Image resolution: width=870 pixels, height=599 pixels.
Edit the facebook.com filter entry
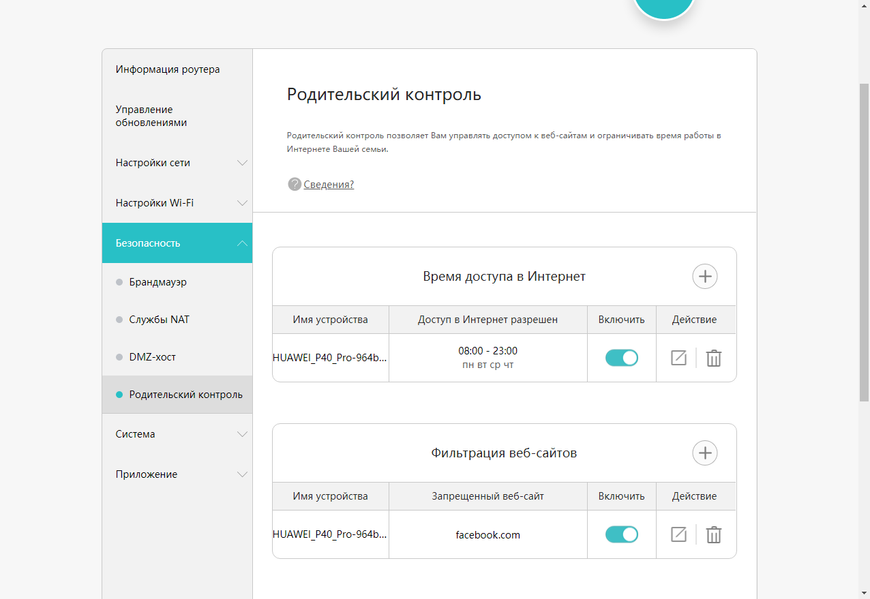coord(679,535)
